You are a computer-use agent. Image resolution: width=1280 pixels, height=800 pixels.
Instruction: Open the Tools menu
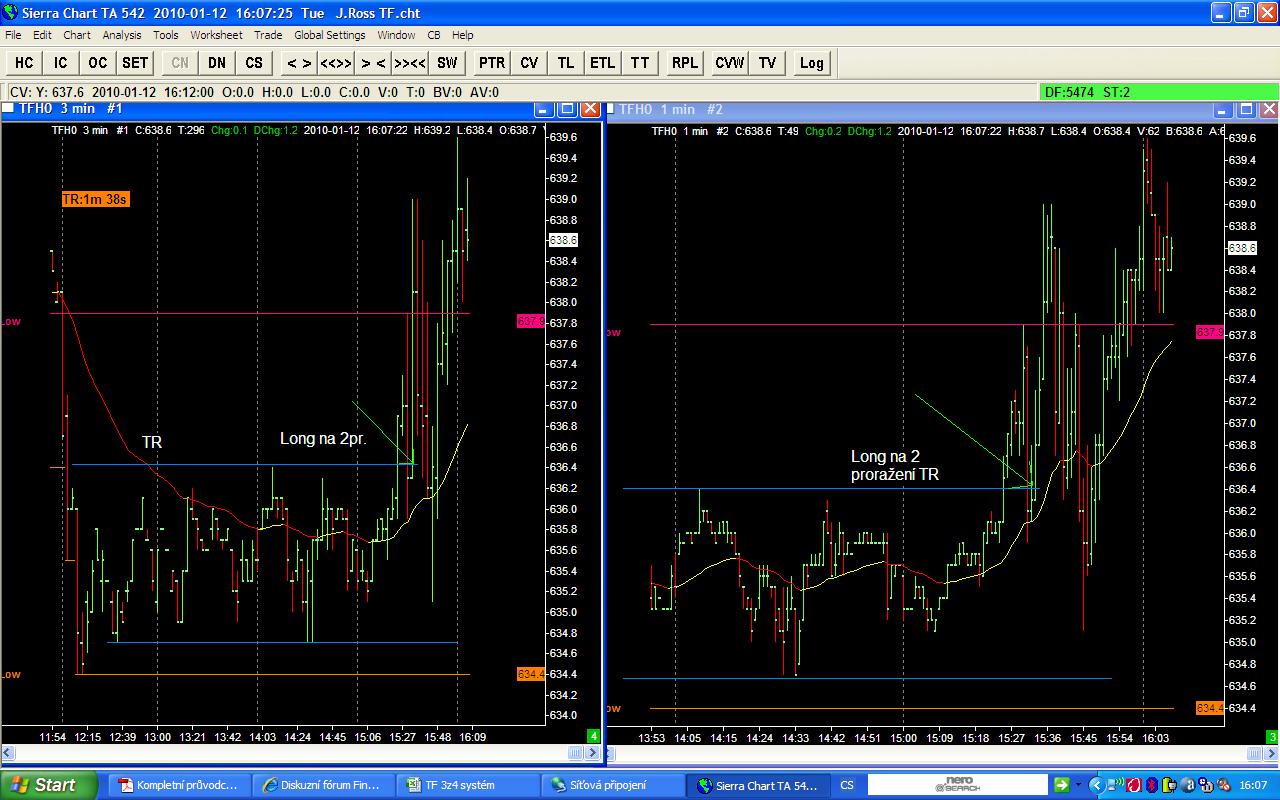[x=166, y=35]
